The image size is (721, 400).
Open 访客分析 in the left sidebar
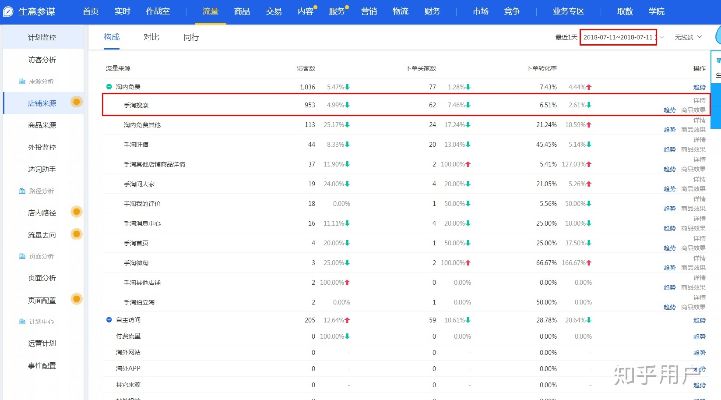pos(42,59)
